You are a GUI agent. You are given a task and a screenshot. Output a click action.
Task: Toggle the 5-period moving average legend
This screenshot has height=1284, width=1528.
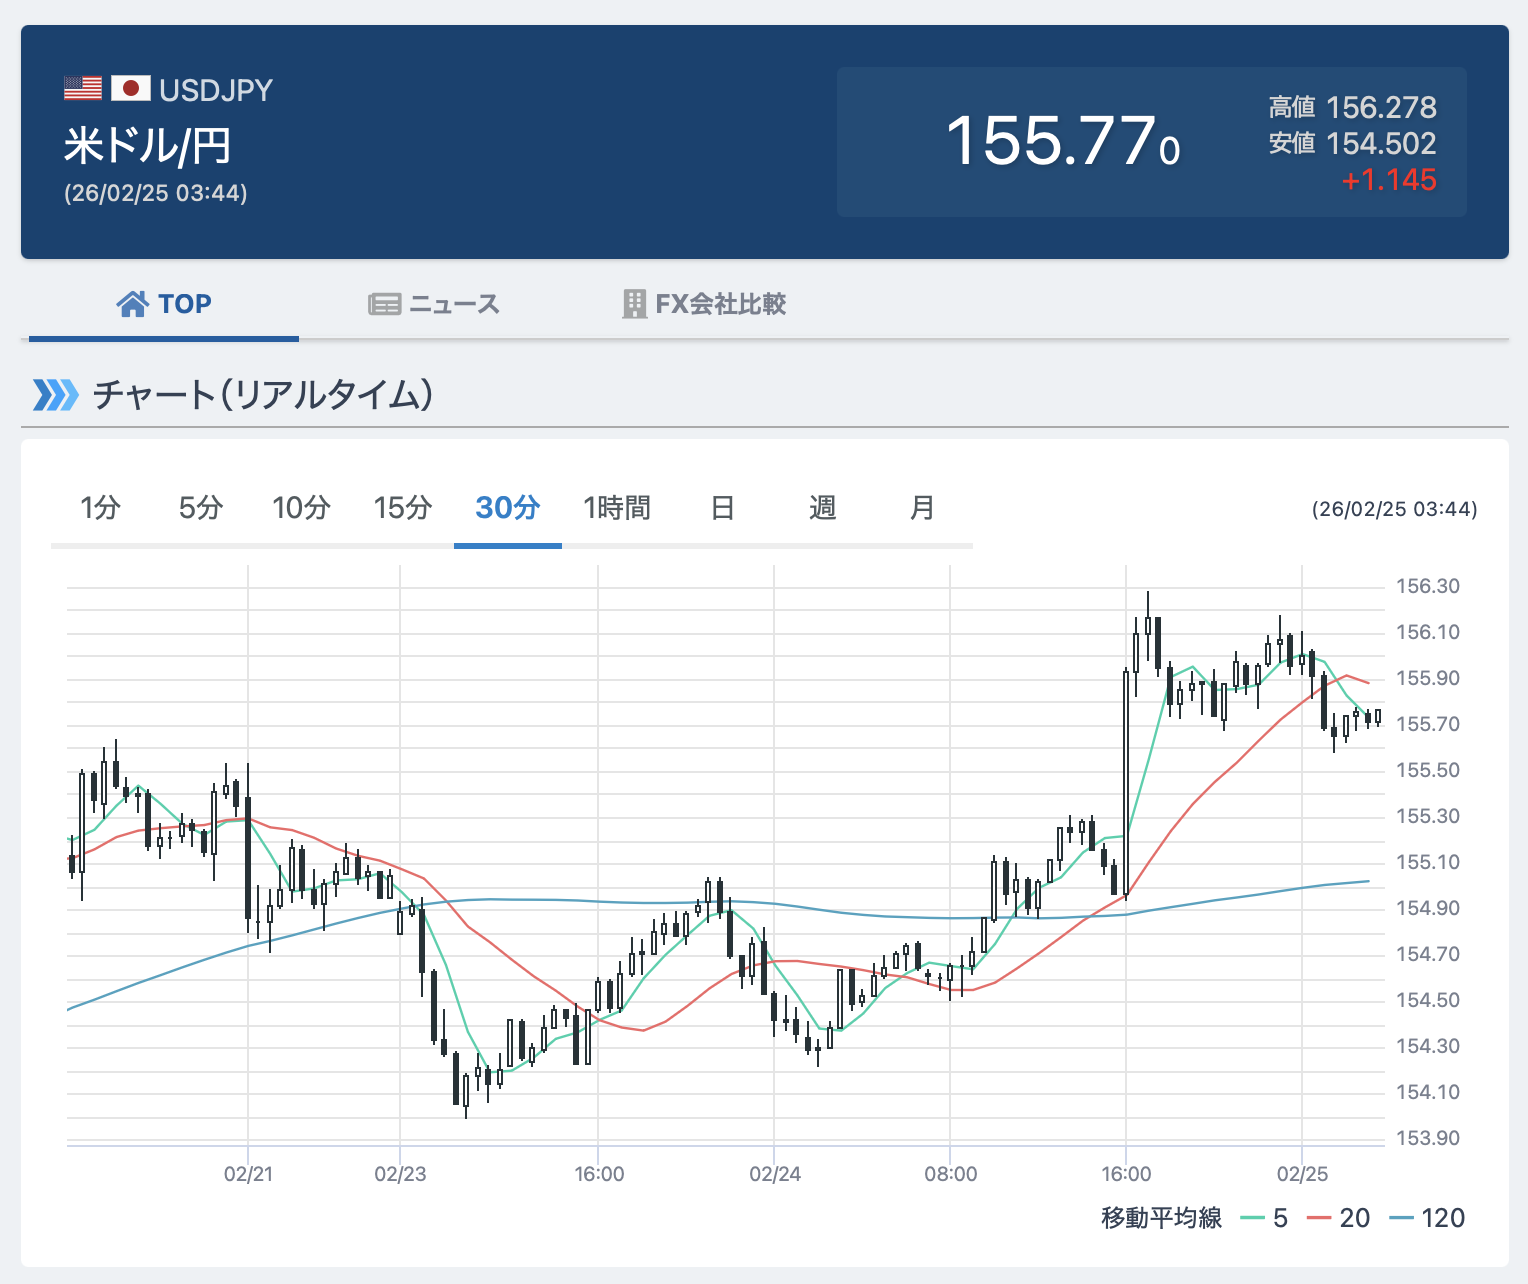(1265, 1218)
